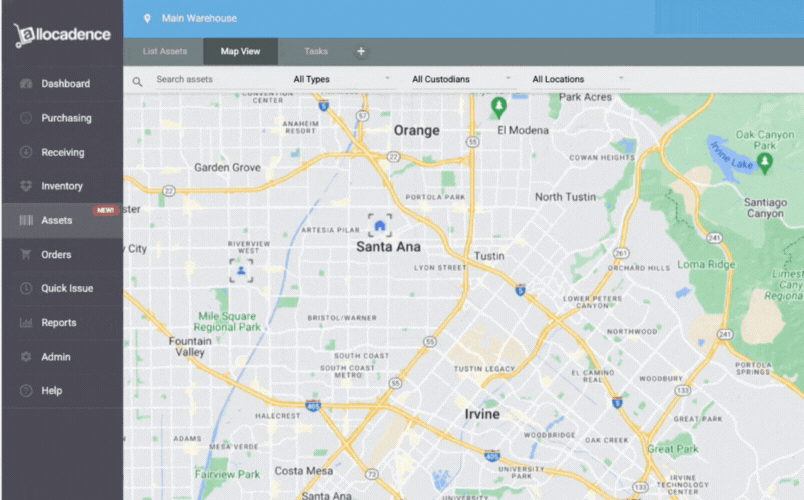Click Main Warehouse in header

click(199, 18)
